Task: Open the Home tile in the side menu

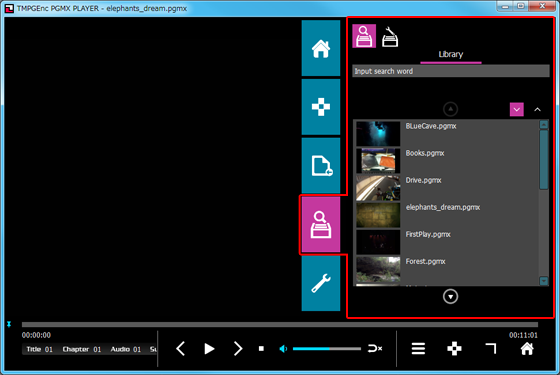Action: [321, 48]
